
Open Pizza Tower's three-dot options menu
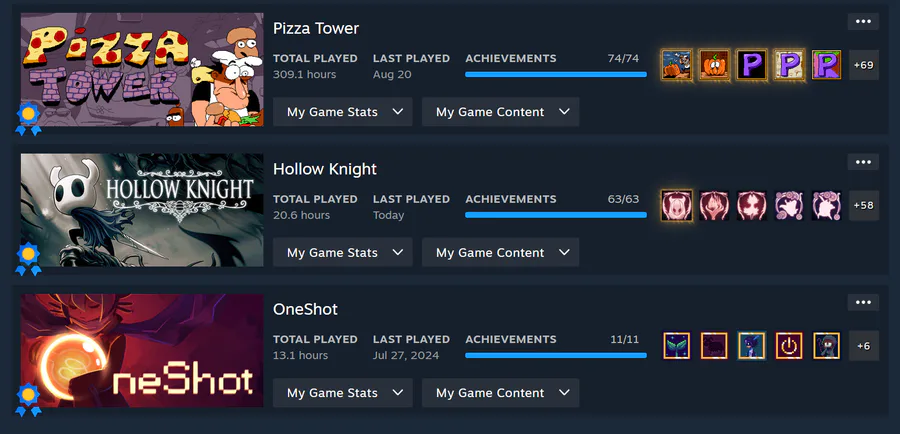click(x=863, y=22)
